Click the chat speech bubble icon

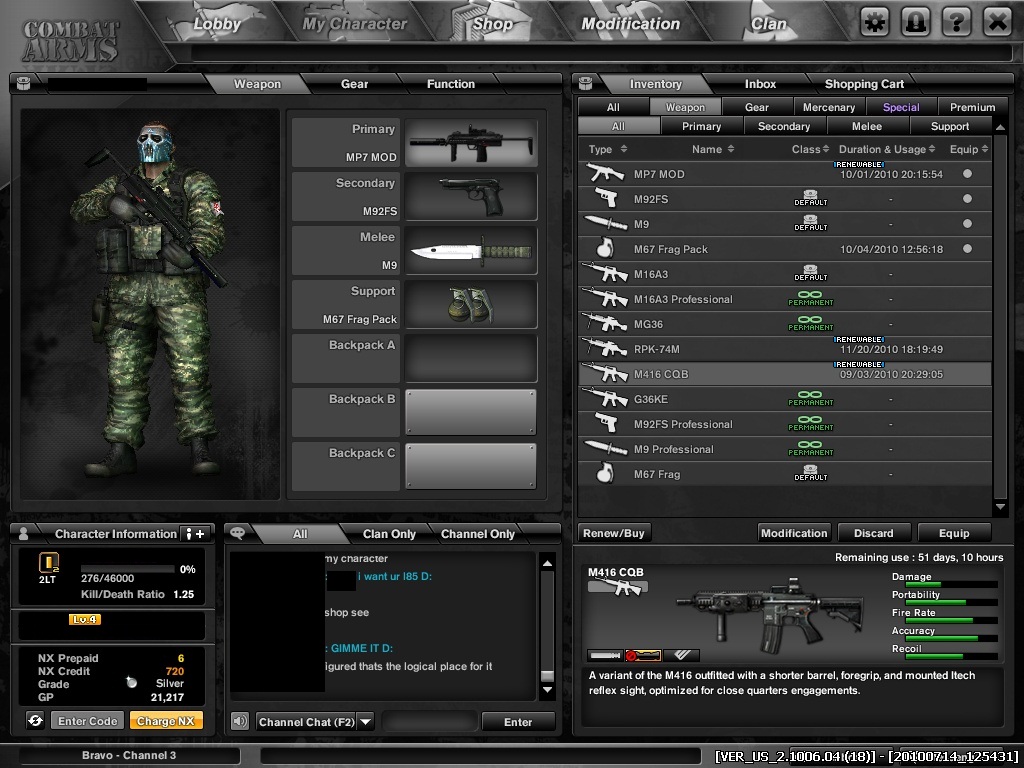click(x=238, y=533)
